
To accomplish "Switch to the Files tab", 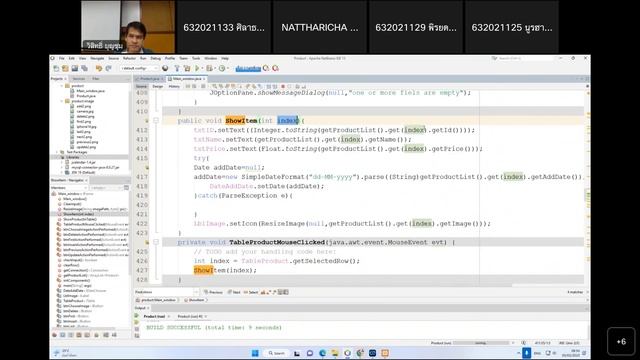I will (x=96, y=79).
